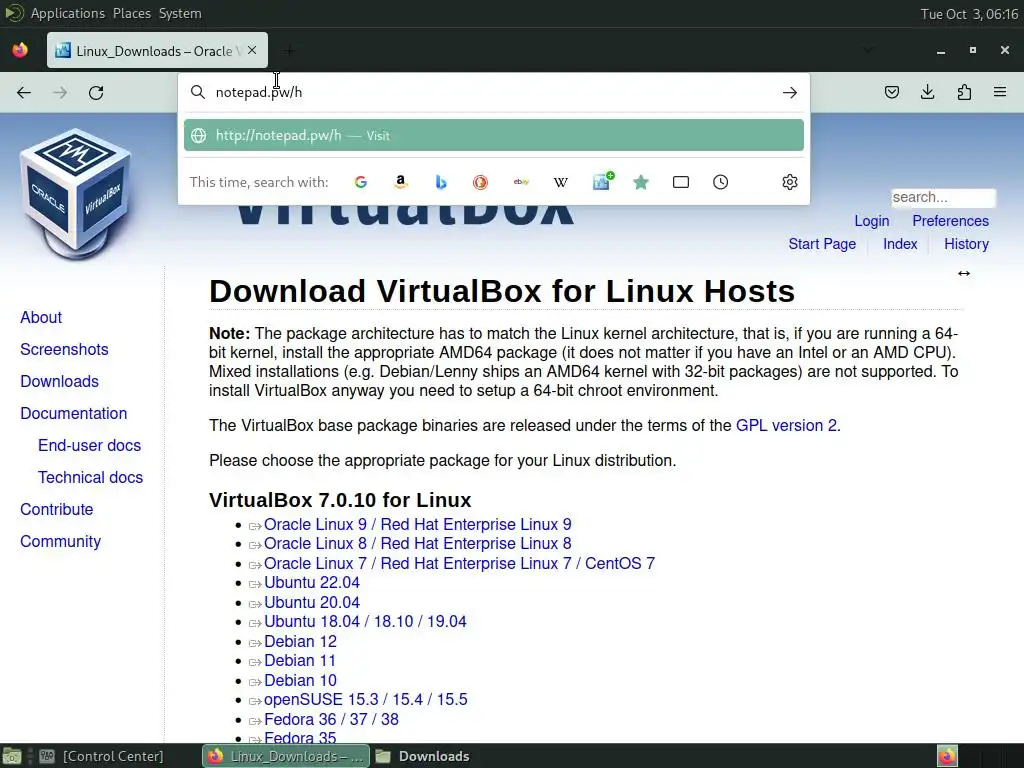Click the Firefox icon in title bar
This screenshot has width=1024, height=768.
coord(20,50)
